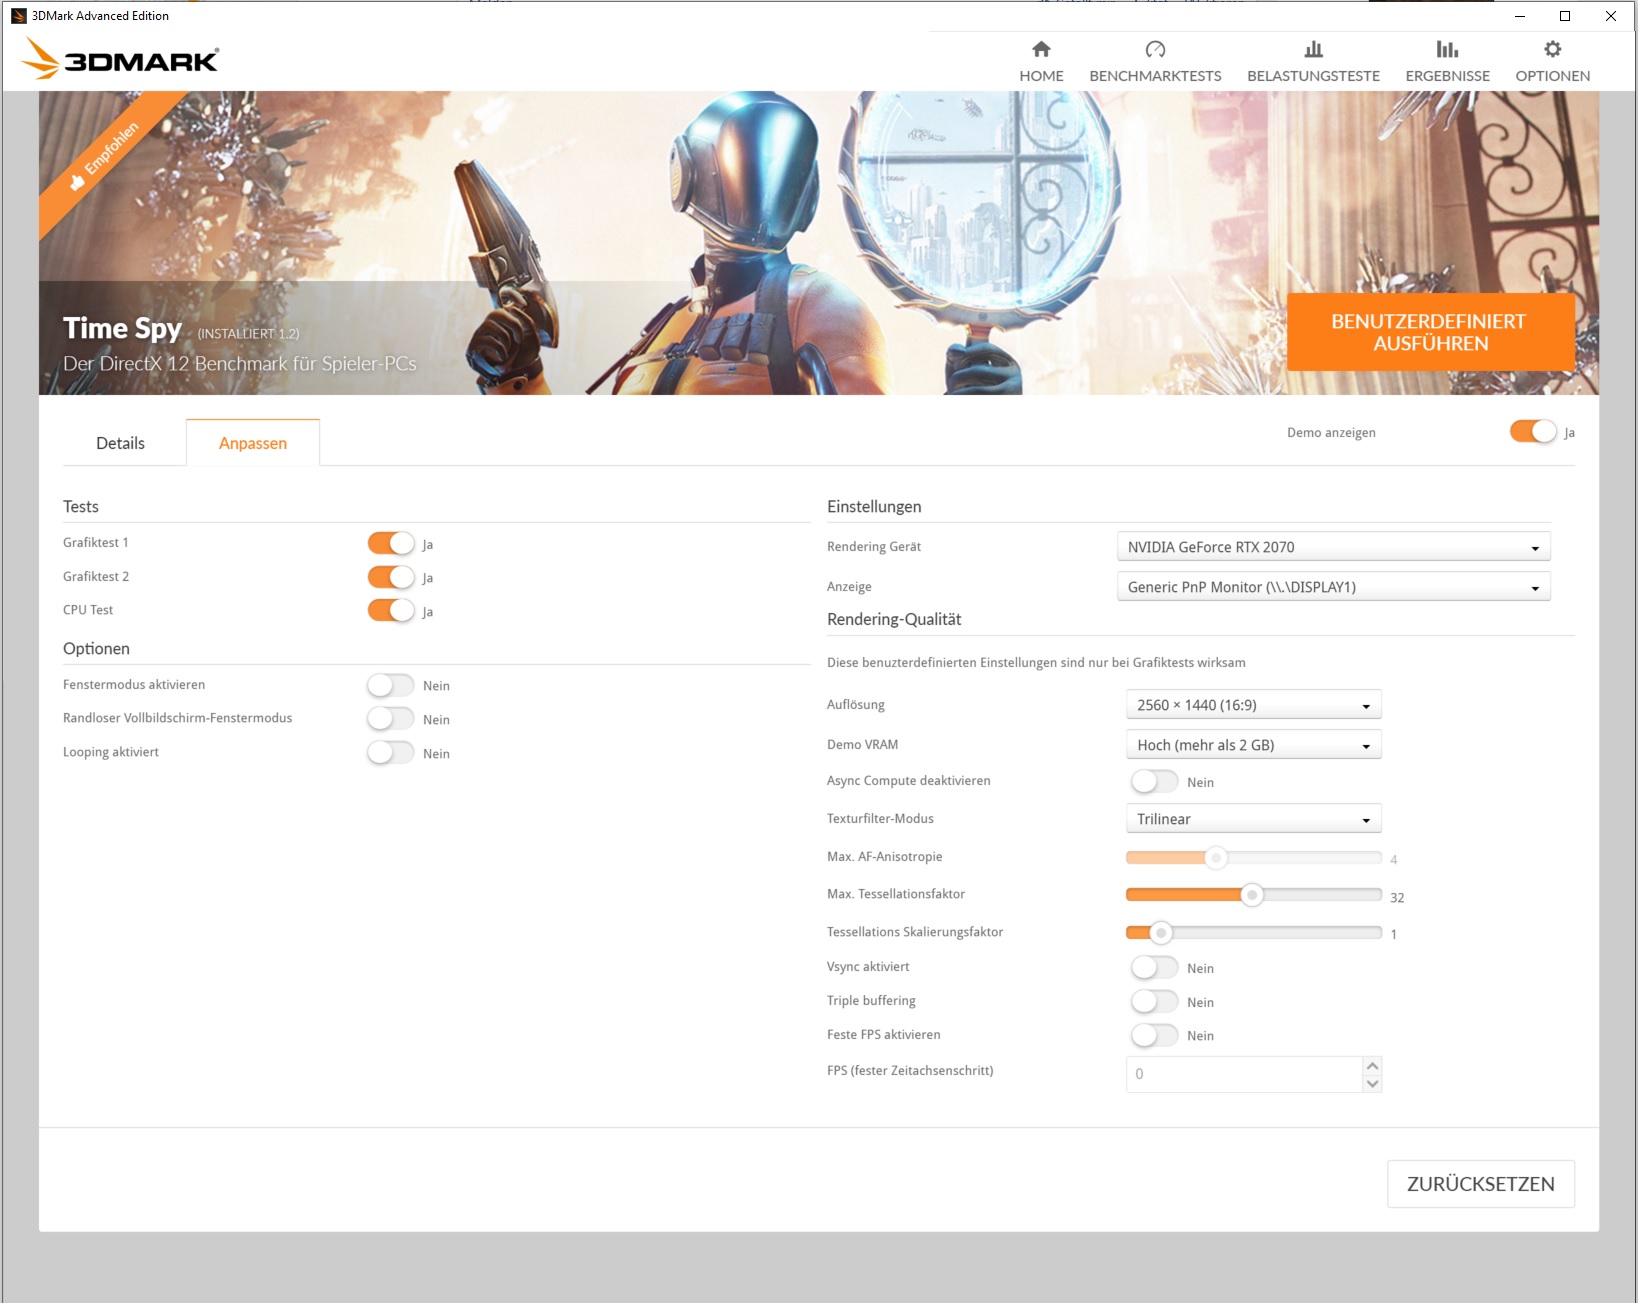
Task: Click the Belastungsteste bar chart icon
Action: pos(1313,49)
